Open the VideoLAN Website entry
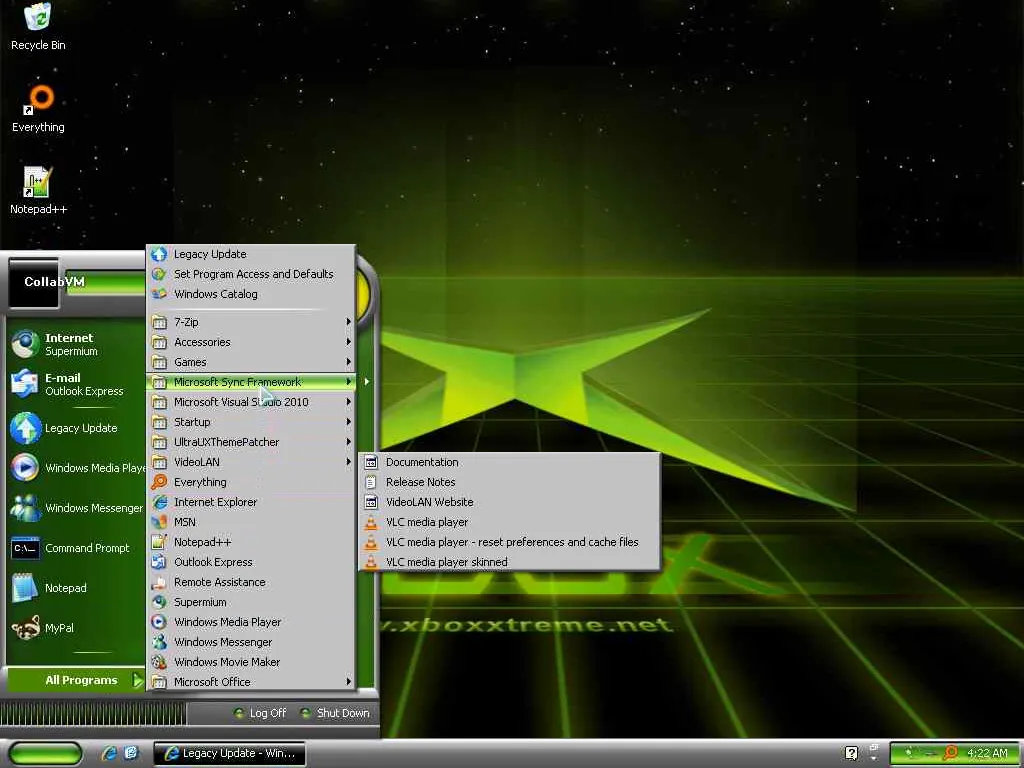 tap(509, 502)
